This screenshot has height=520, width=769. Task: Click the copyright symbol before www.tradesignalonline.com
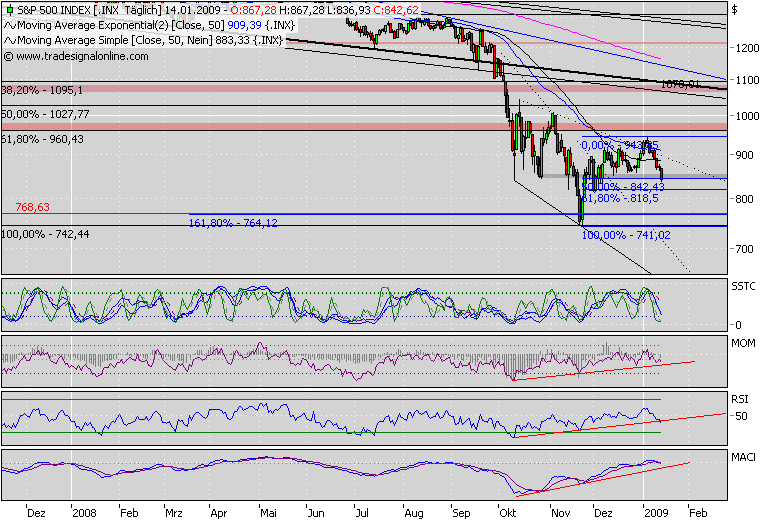pyautogui.click(x=8, y=56)
